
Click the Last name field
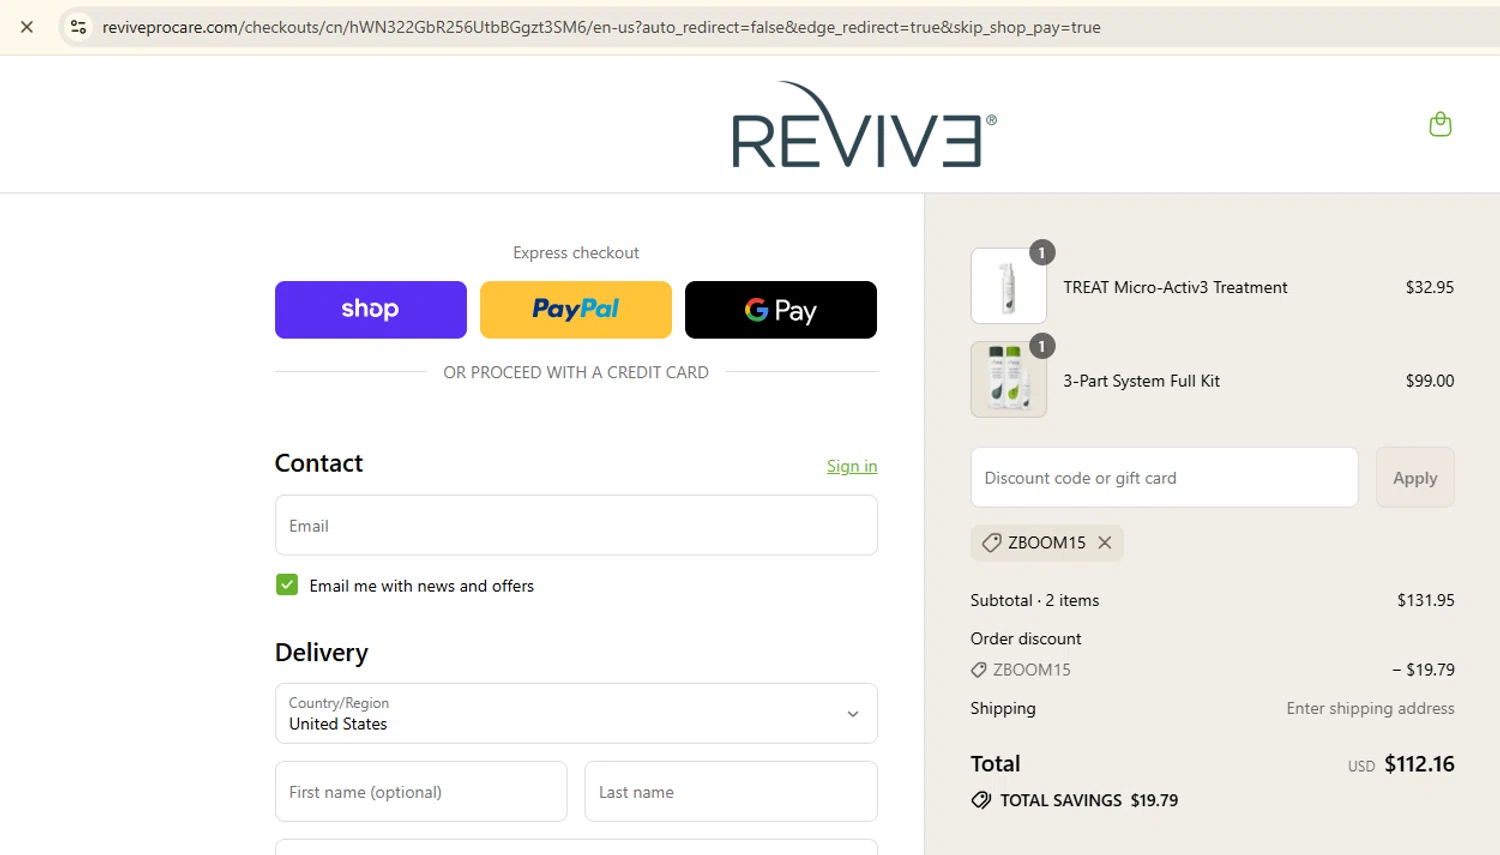731,792
